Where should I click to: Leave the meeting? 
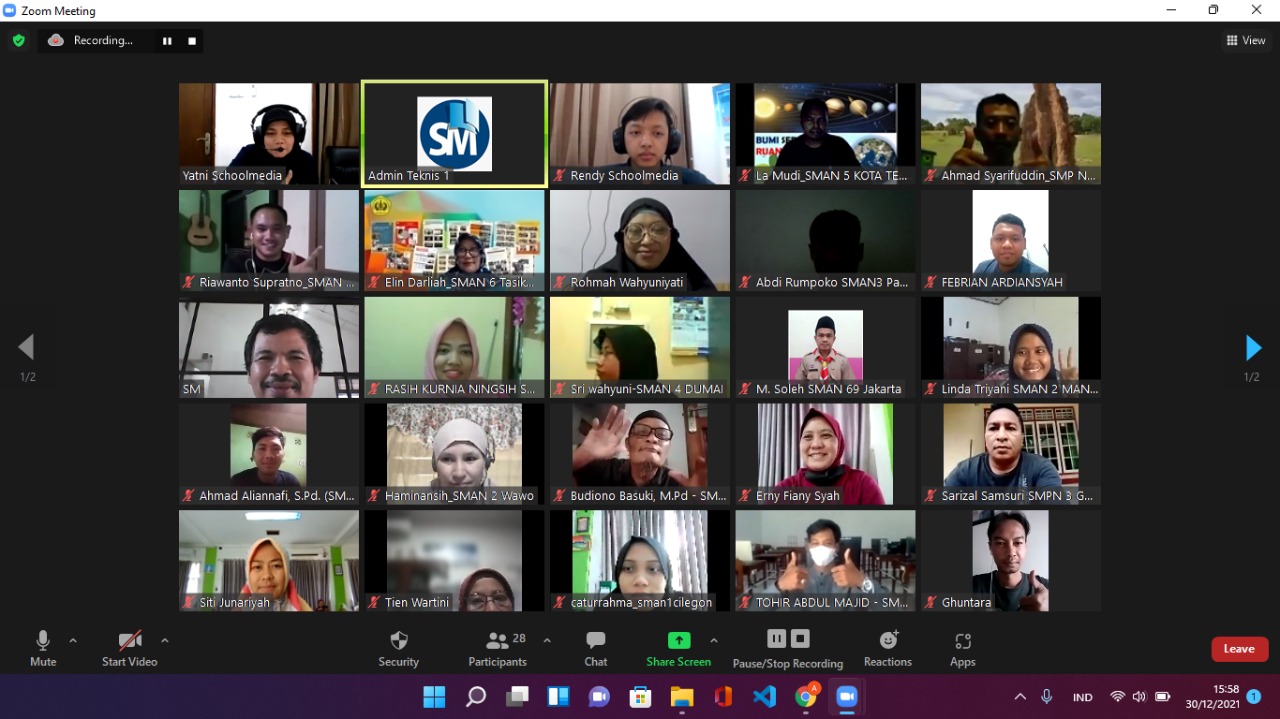(1239, 649)
